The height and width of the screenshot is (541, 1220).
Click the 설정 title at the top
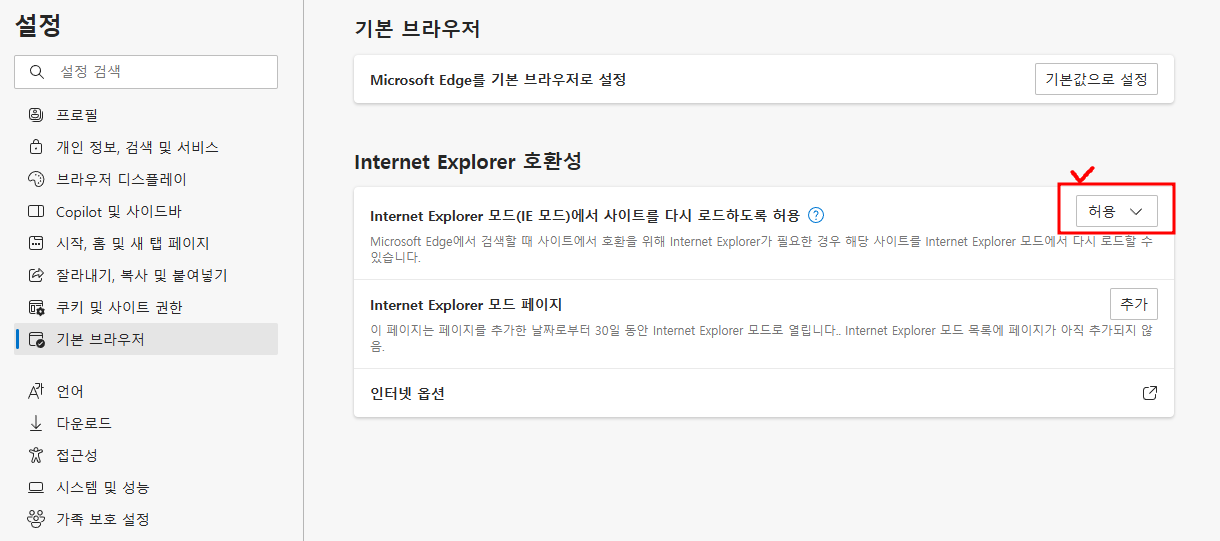click(x=38, y=27)
